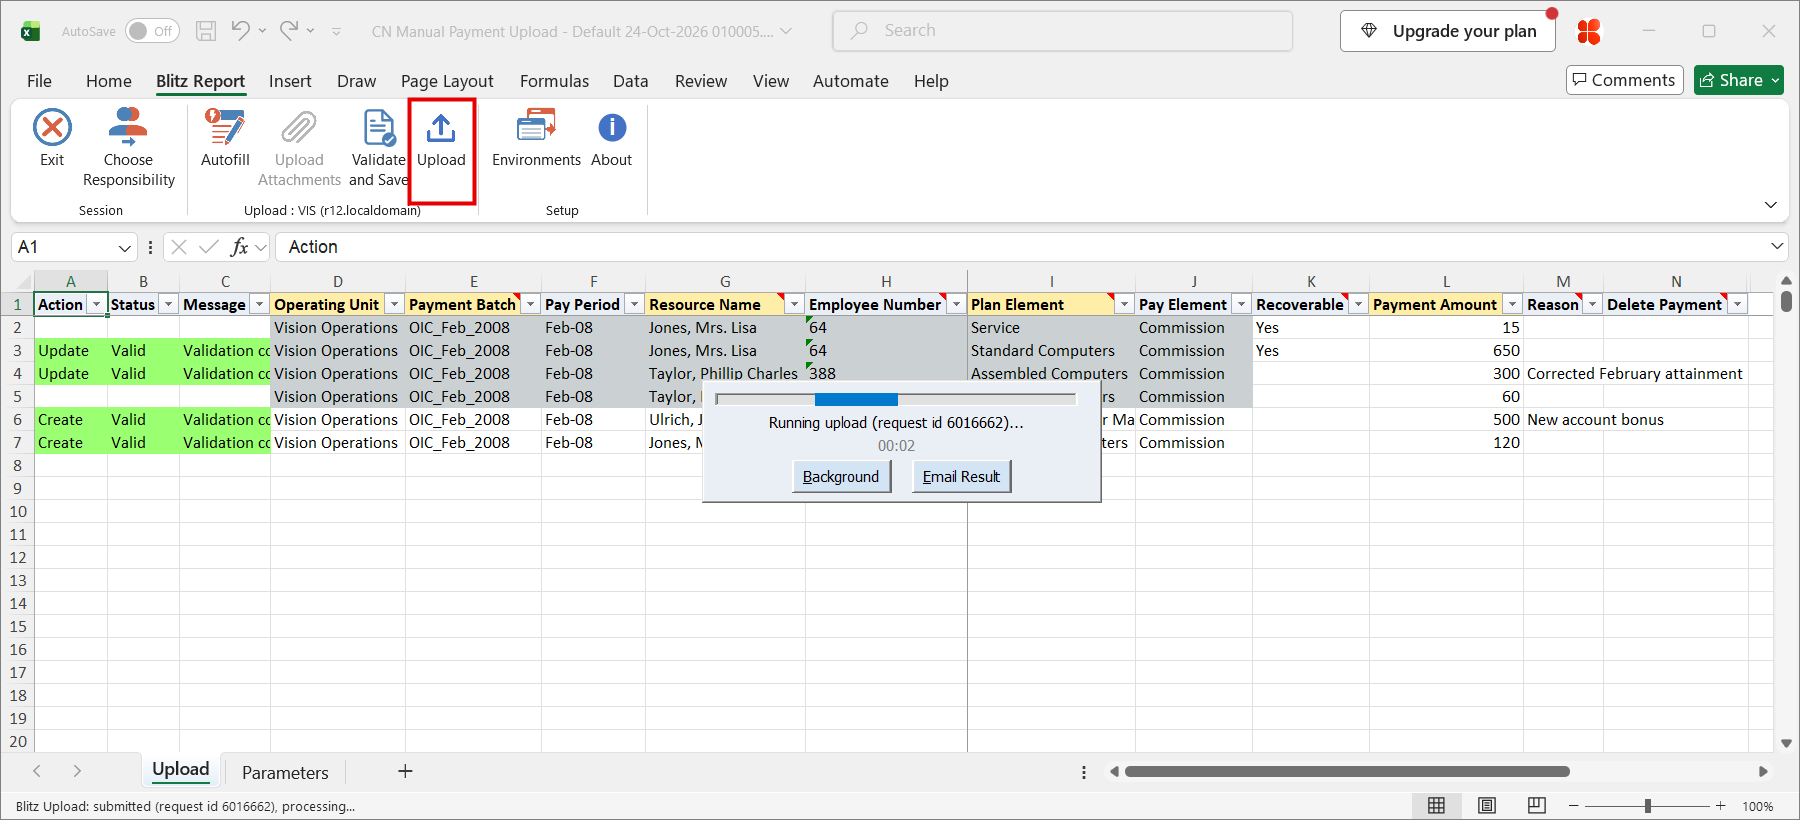Switch to Page Layout view icon
1800x820 pixels.
point(1487,806)
